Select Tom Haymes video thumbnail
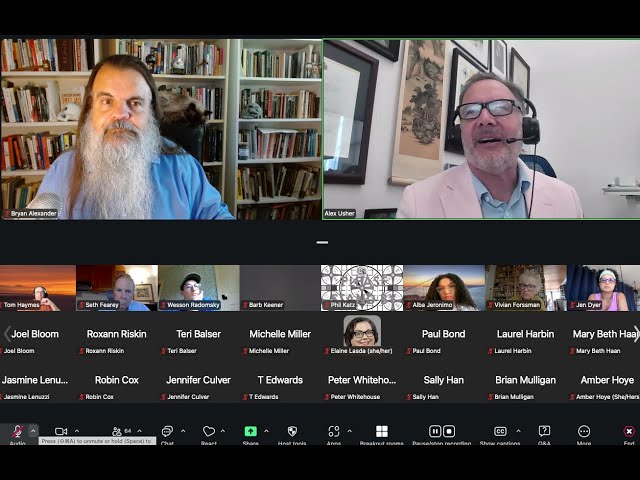The width and height of the screenshot is (640, 480). pyautogui.click(x=38, y=288)
